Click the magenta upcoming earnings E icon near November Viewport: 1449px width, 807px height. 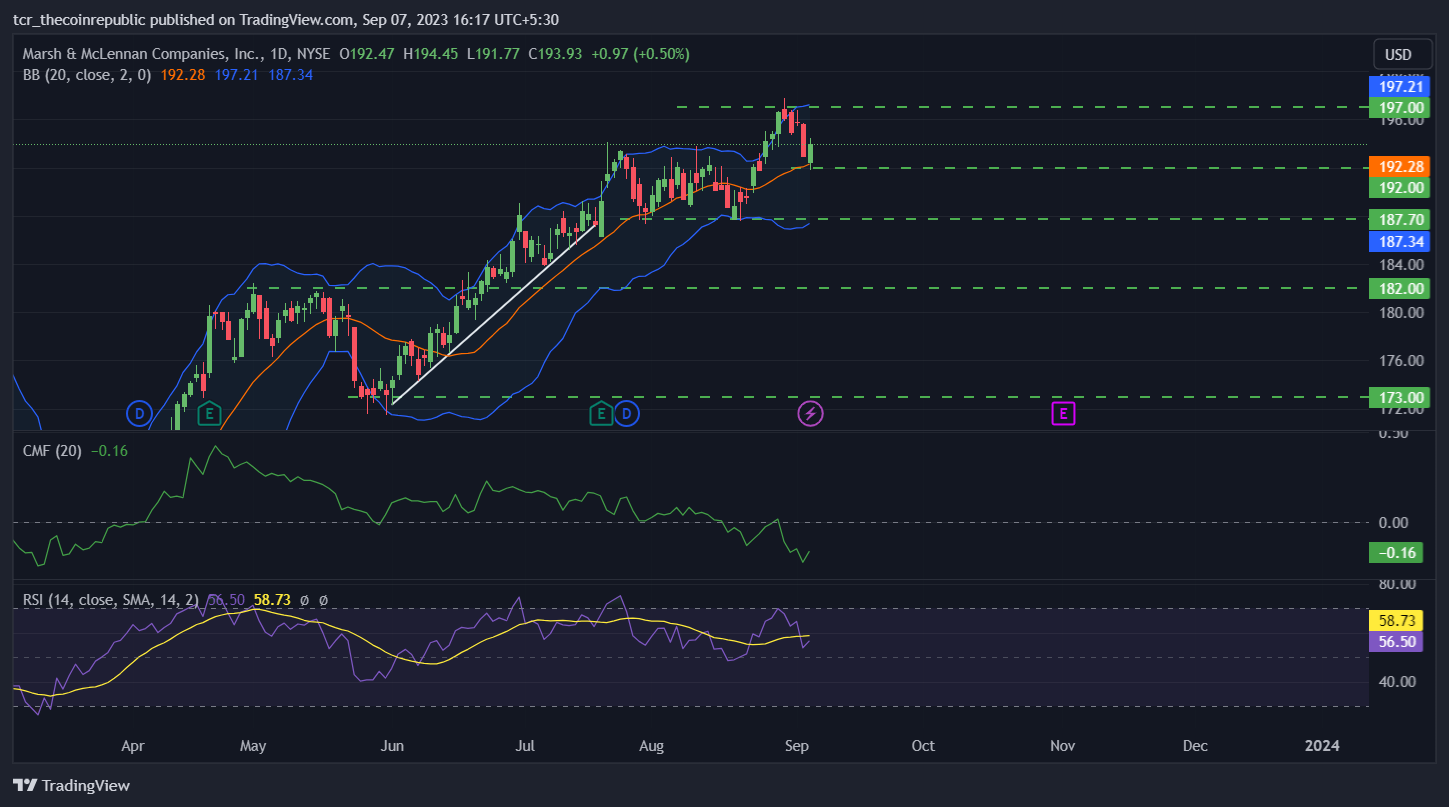pyautogui.click(x=1063, y=413)
